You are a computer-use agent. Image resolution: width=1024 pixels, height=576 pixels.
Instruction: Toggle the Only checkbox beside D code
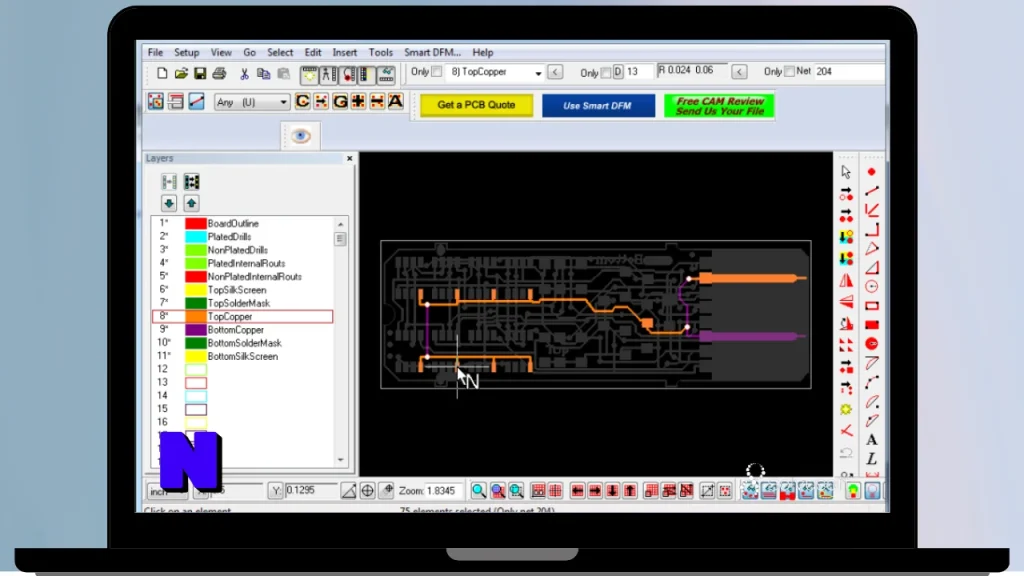[605, 72]
